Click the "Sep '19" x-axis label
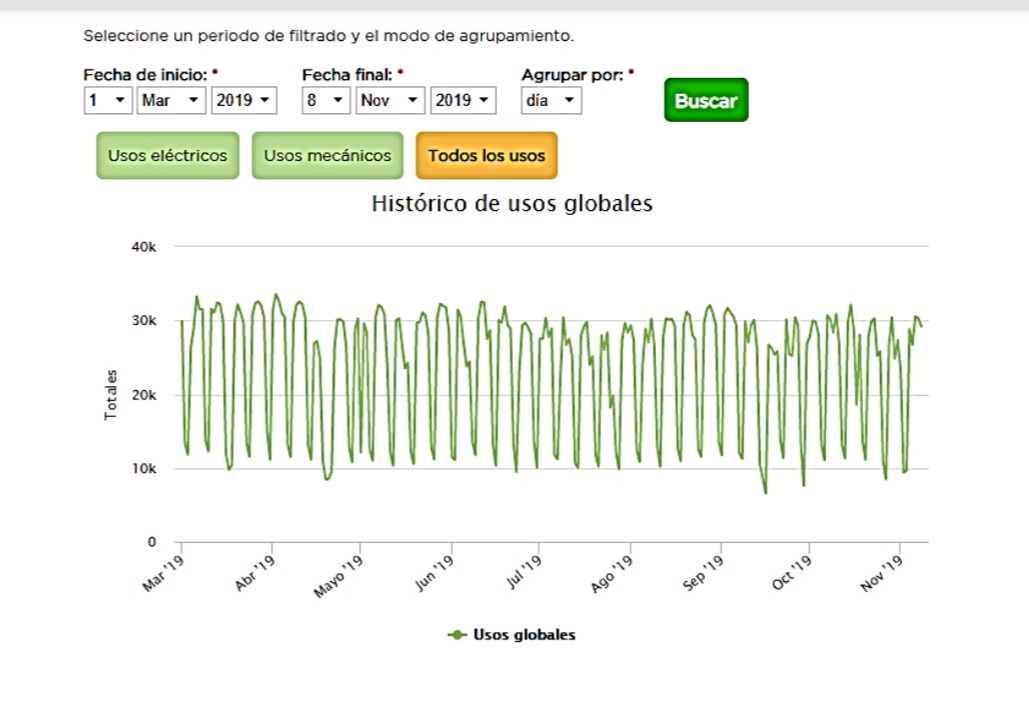 tap(703, 572)
